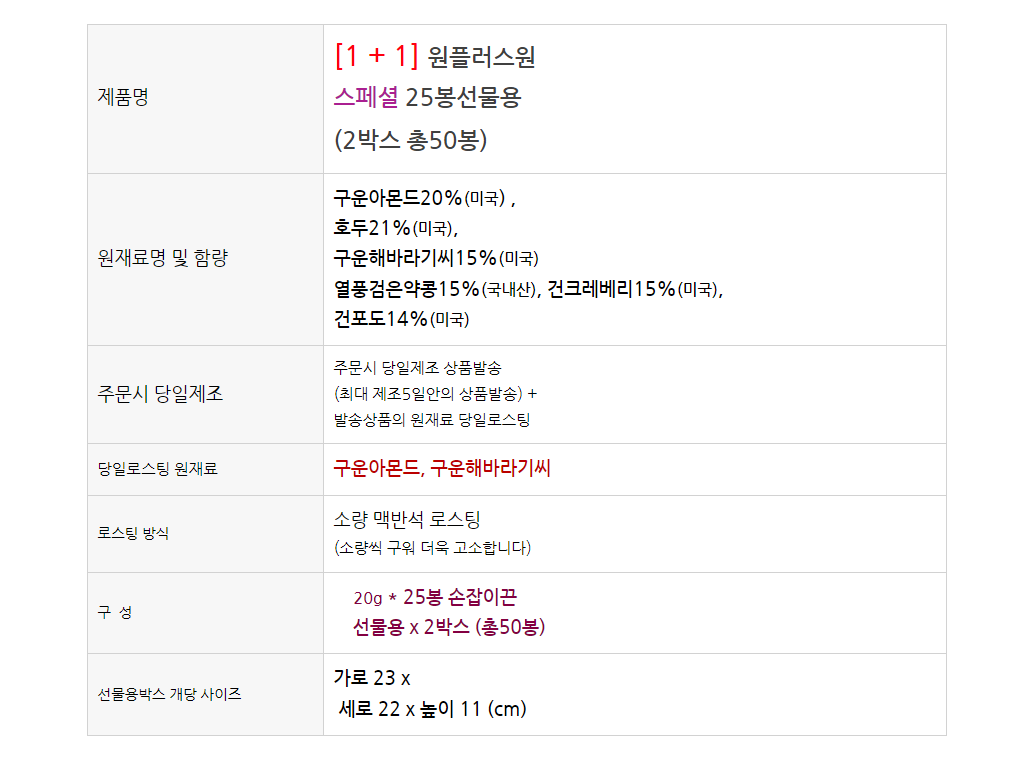The width and height of the screenshot is (1033, 770).
Task: Click the 당일로스팅 원재료 row label
Action: (157, 468)
